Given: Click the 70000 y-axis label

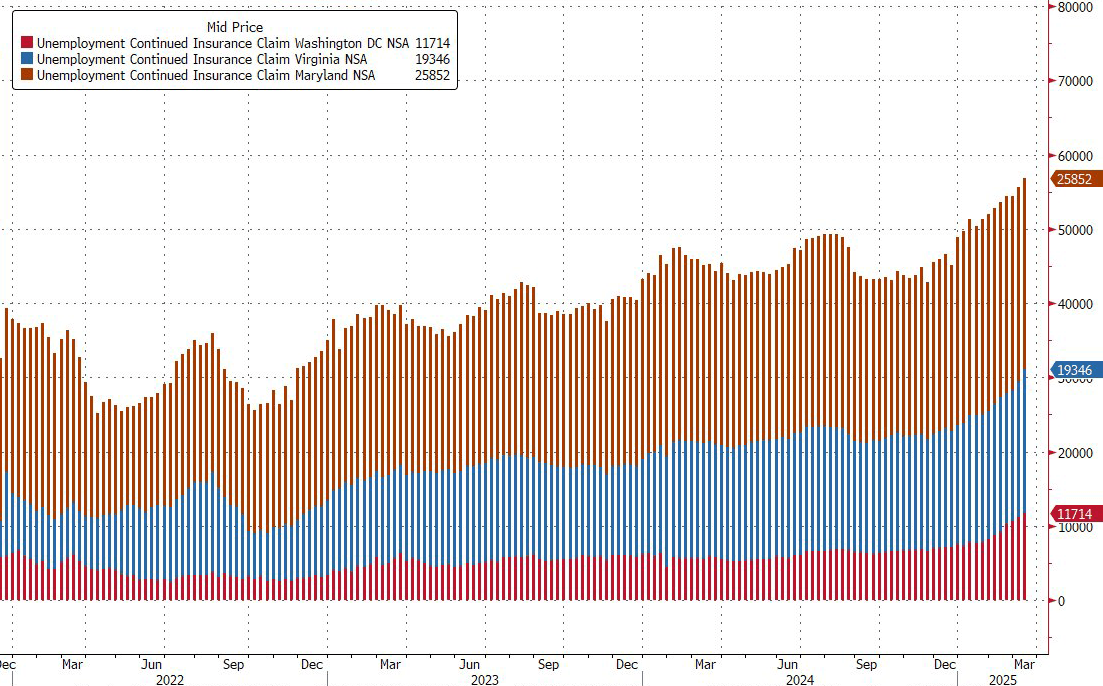Looking at the screenshot, I should (1076, 82).
